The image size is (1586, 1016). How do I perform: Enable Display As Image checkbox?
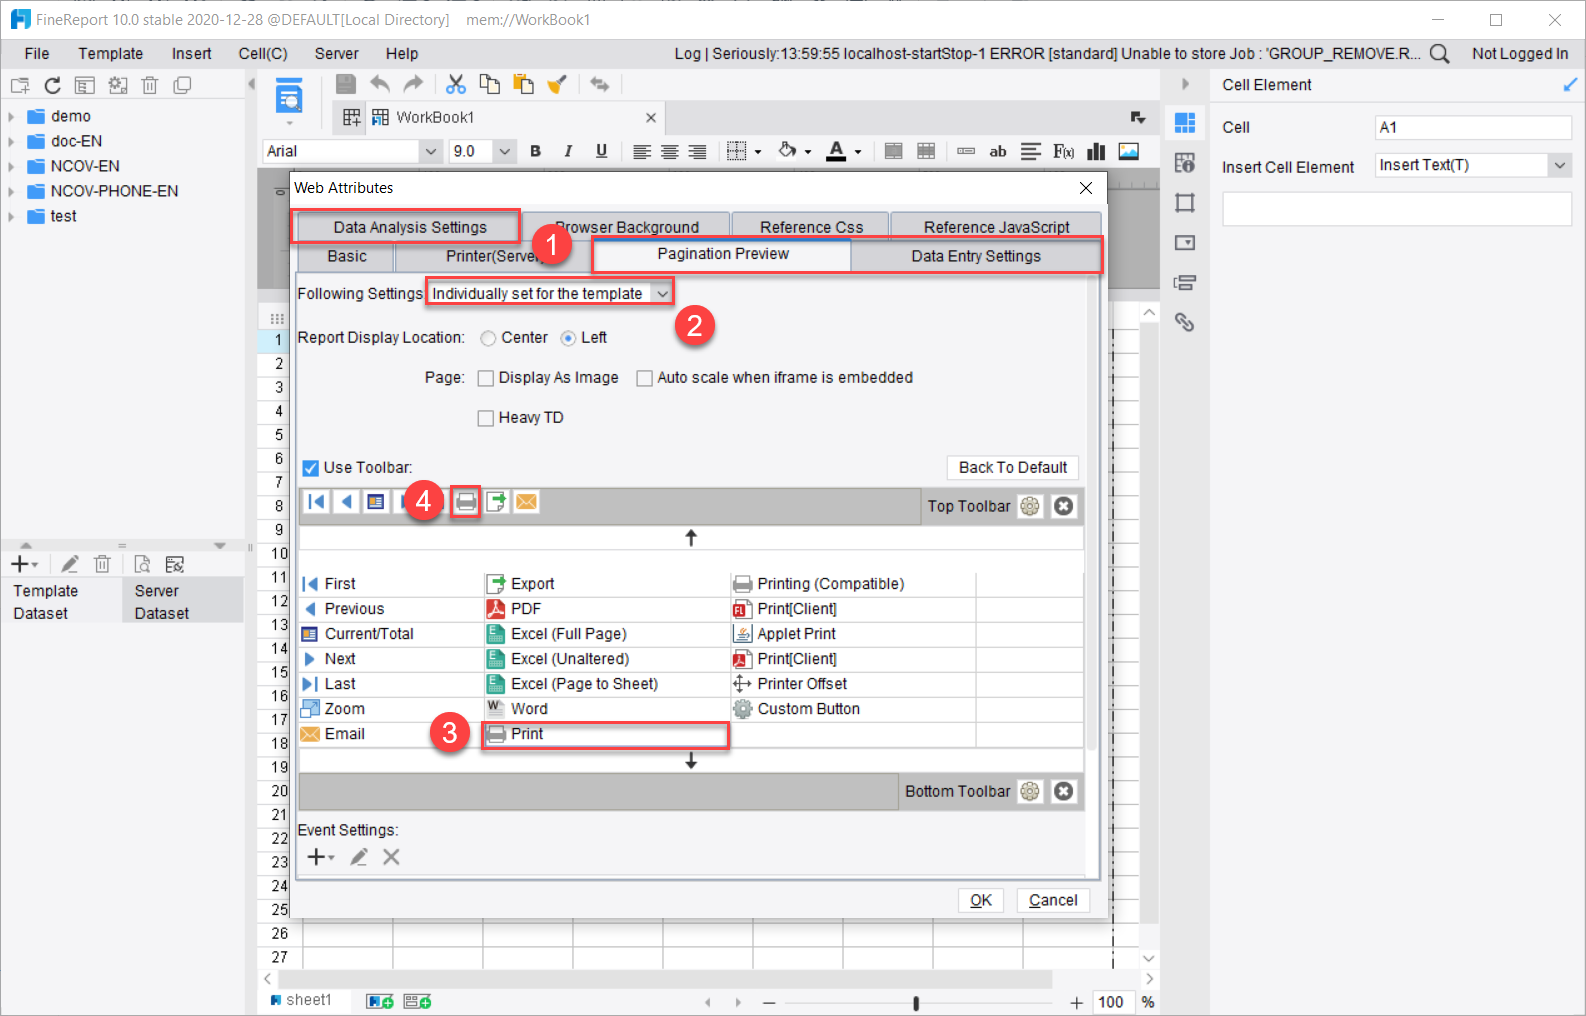coord(486,378)
